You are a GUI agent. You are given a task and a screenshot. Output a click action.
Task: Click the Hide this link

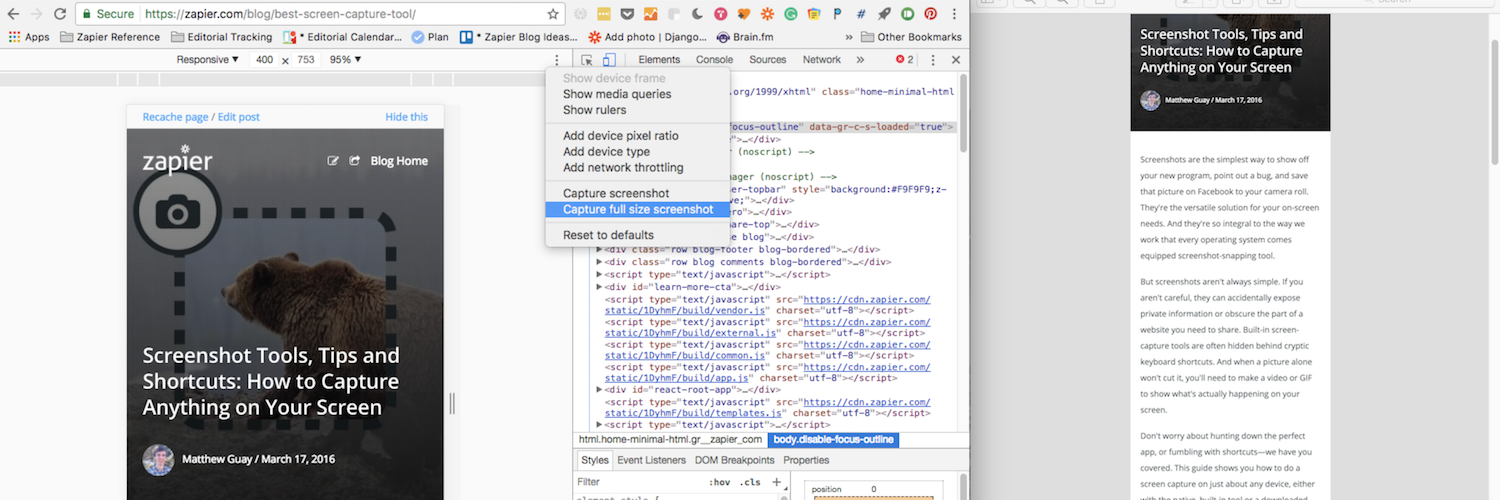click(407, 117)
